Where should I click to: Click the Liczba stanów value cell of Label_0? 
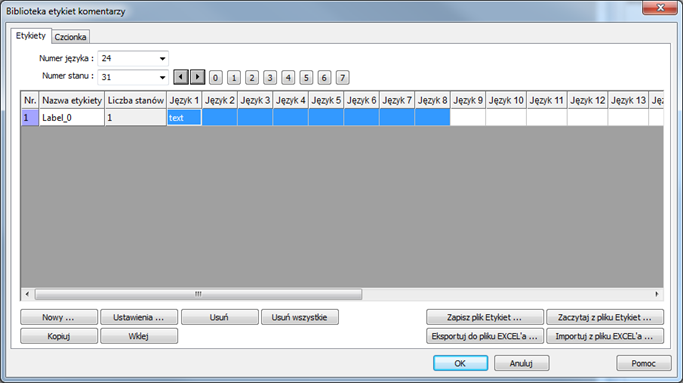[135, 118]
